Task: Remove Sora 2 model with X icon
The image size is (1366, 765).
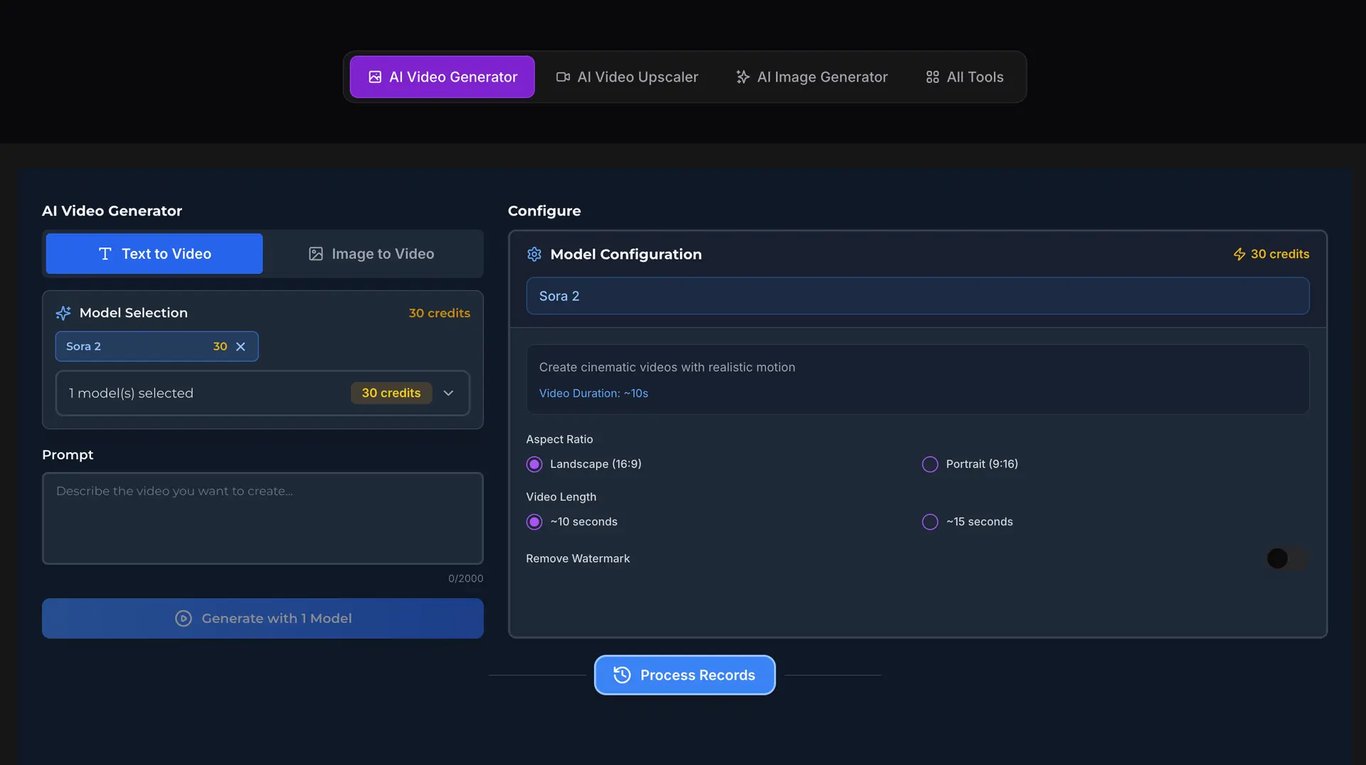Action: pos(240,346)
